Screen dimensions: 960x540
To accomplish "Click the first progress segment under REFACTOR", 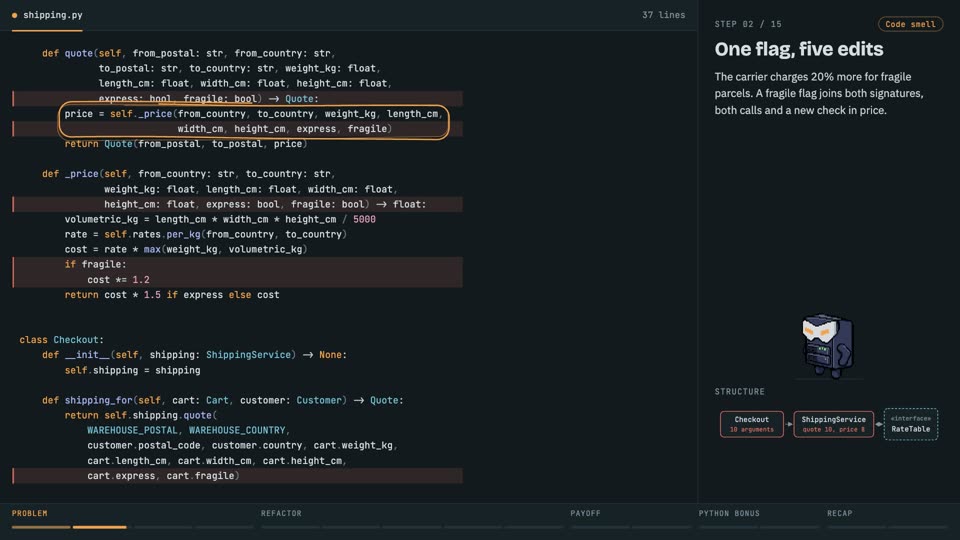I will point(289,527).
